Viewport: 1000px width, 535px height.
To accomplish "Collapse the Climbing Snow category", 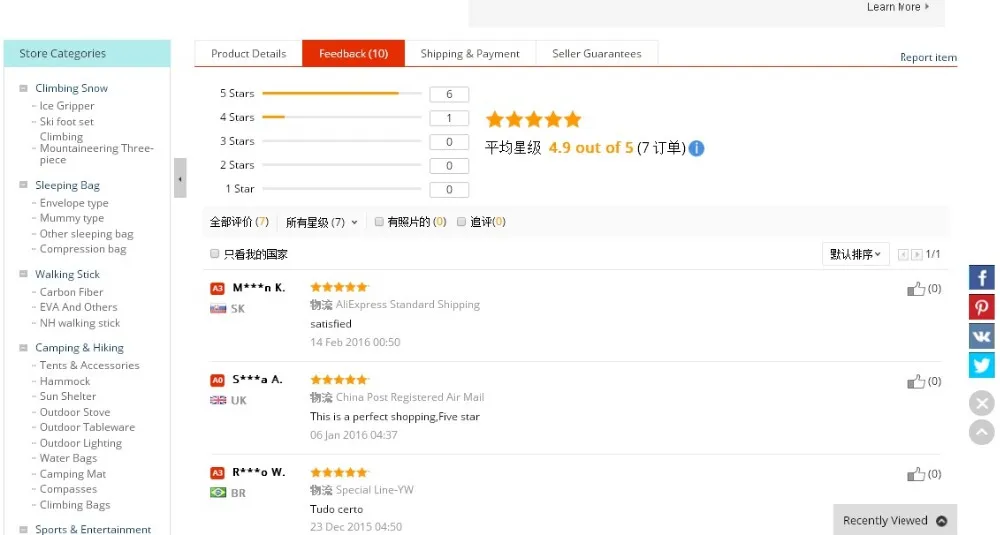I will 24,88.
